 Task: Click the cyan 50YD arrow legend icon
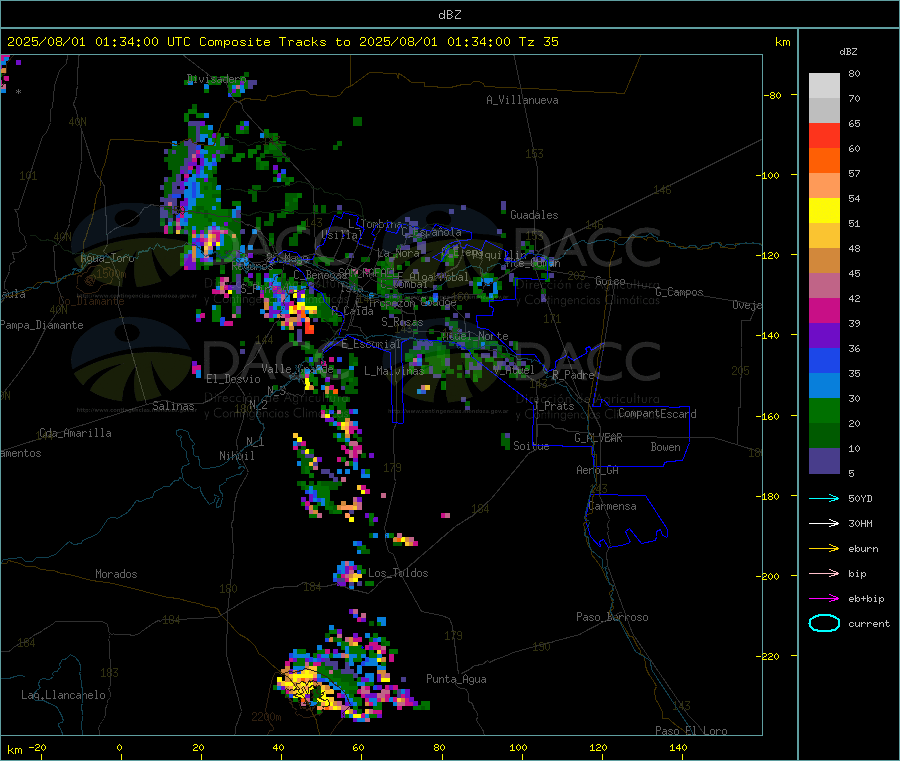click(x=824, y=498)
